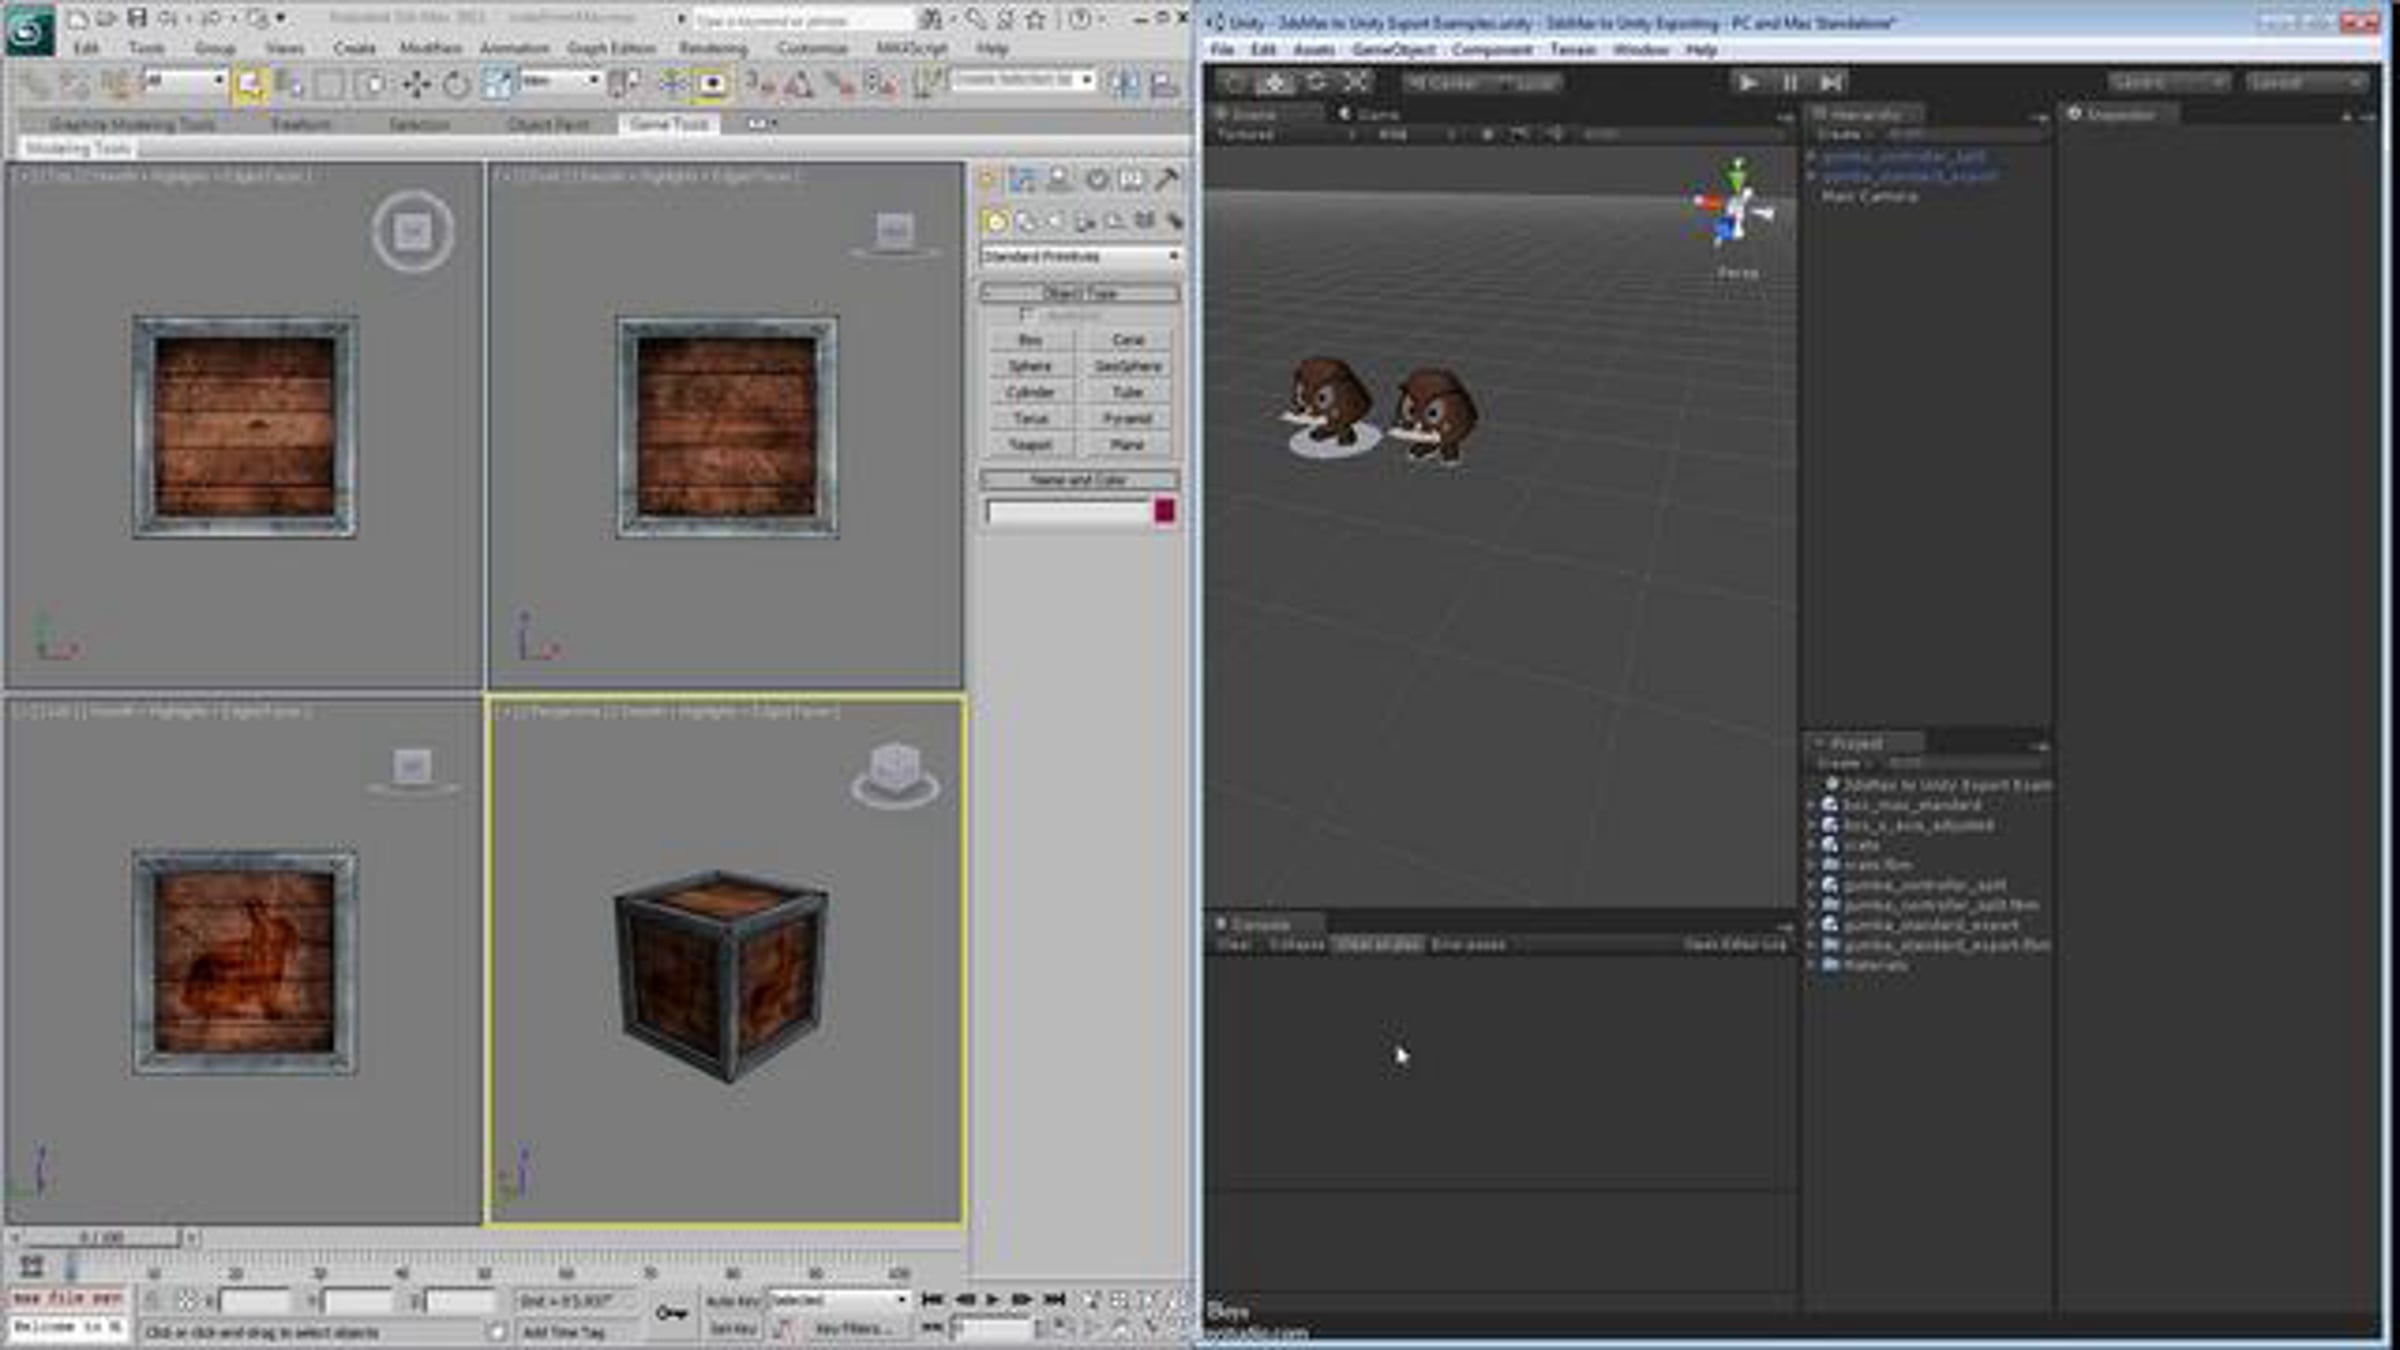Click the Mirror tool in 3ds Max toolbar
This screenshot has height=1350, width=2400.
pos(1124,84)
